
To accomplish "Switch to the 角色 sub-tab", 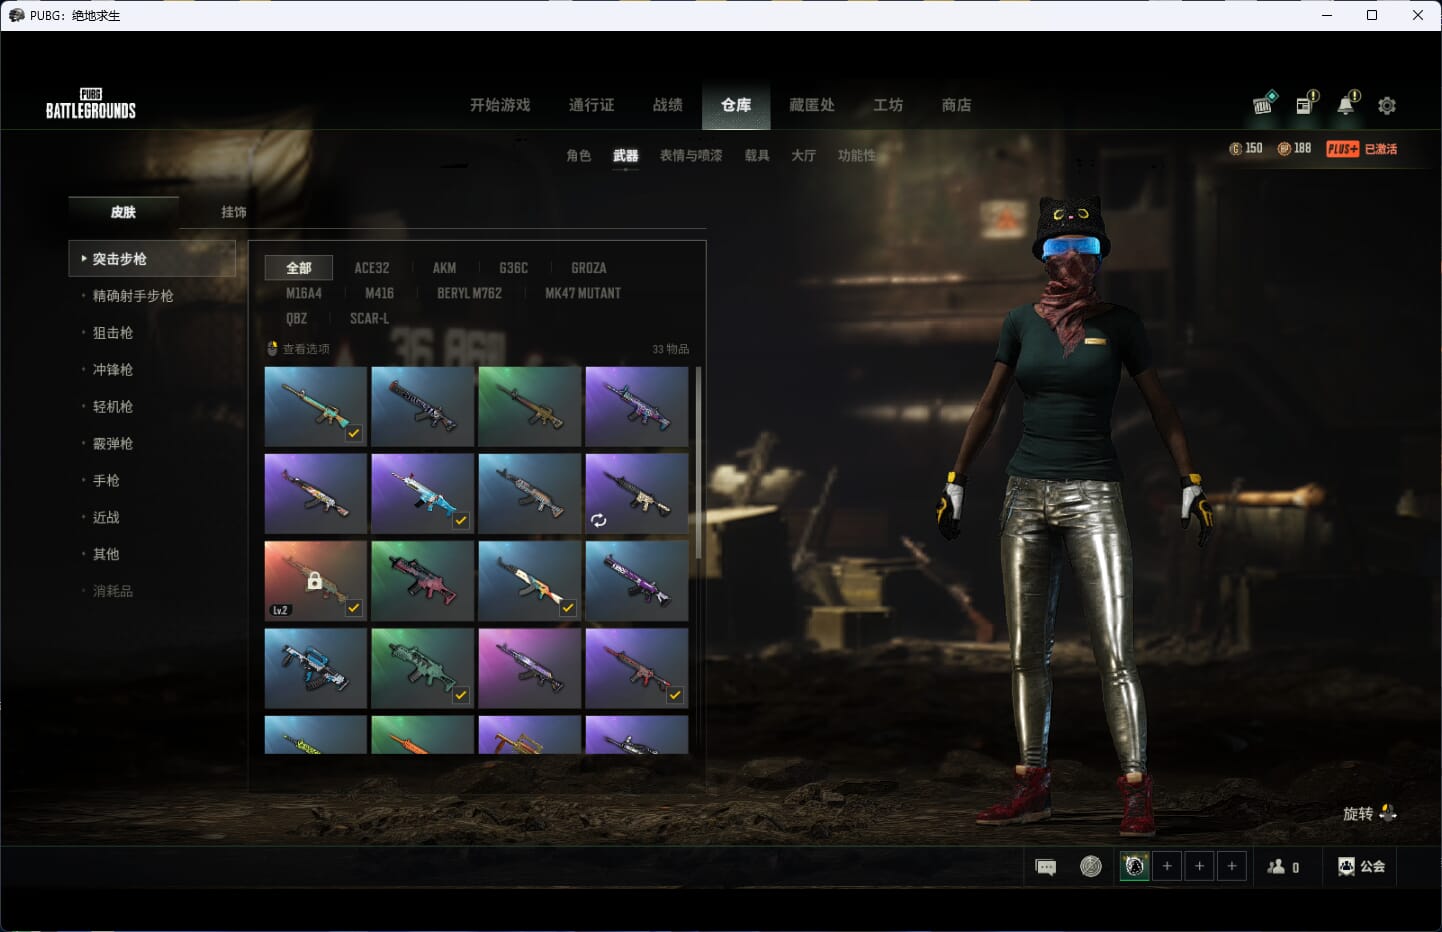I will (578, 156).
